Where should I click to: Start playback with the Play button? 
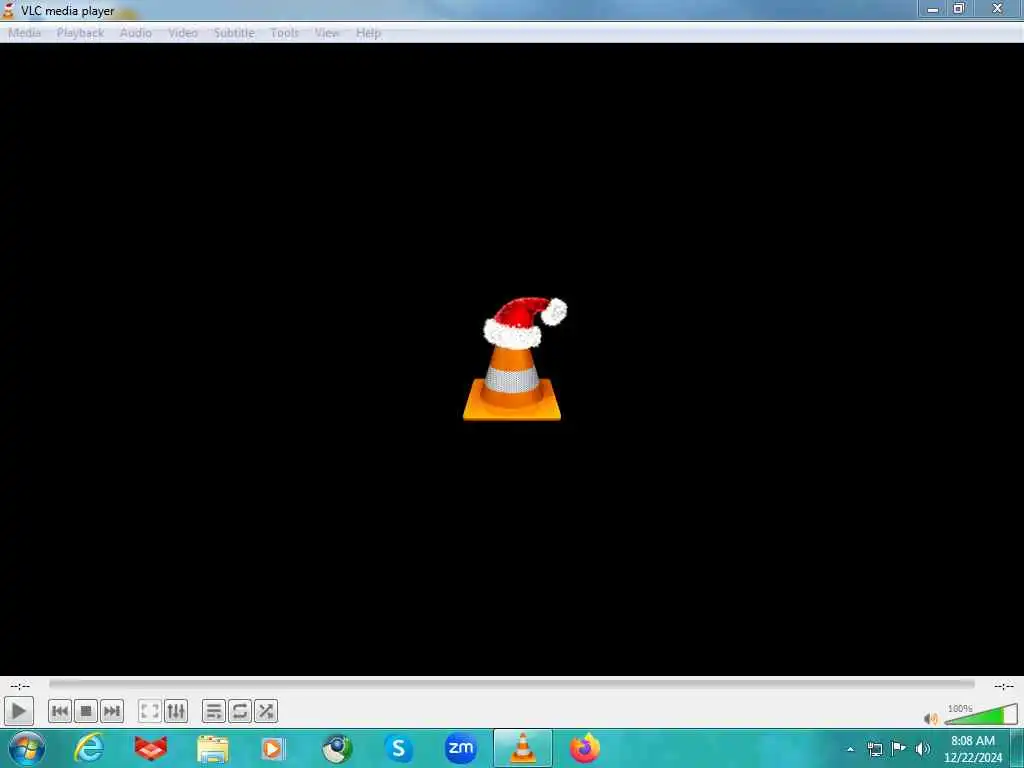point(18,711)
